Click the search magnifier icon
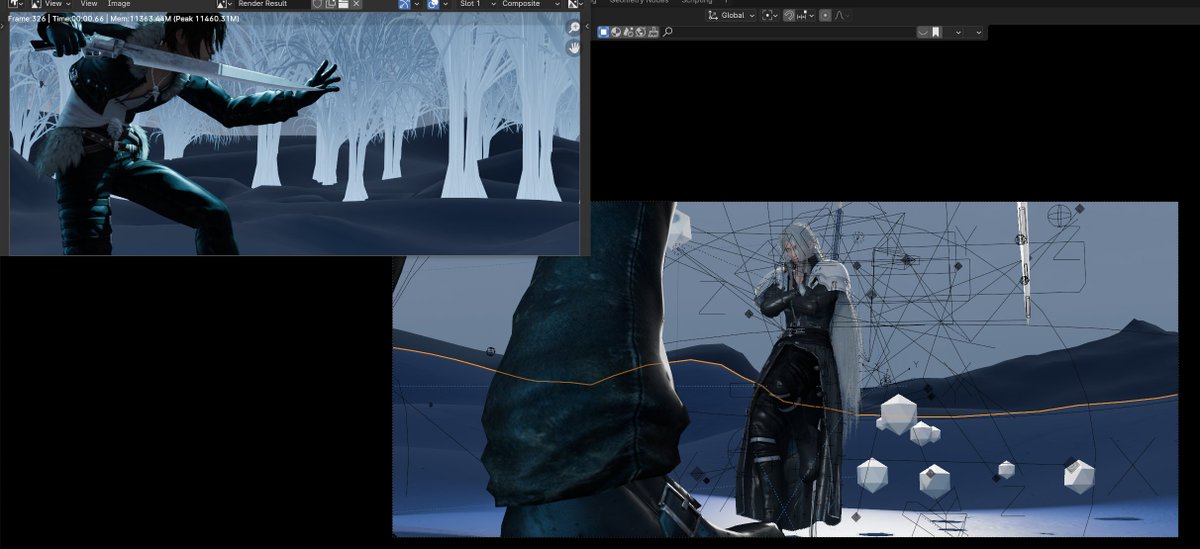Viewport: 1200px width, 549px height. coord(668,32)
